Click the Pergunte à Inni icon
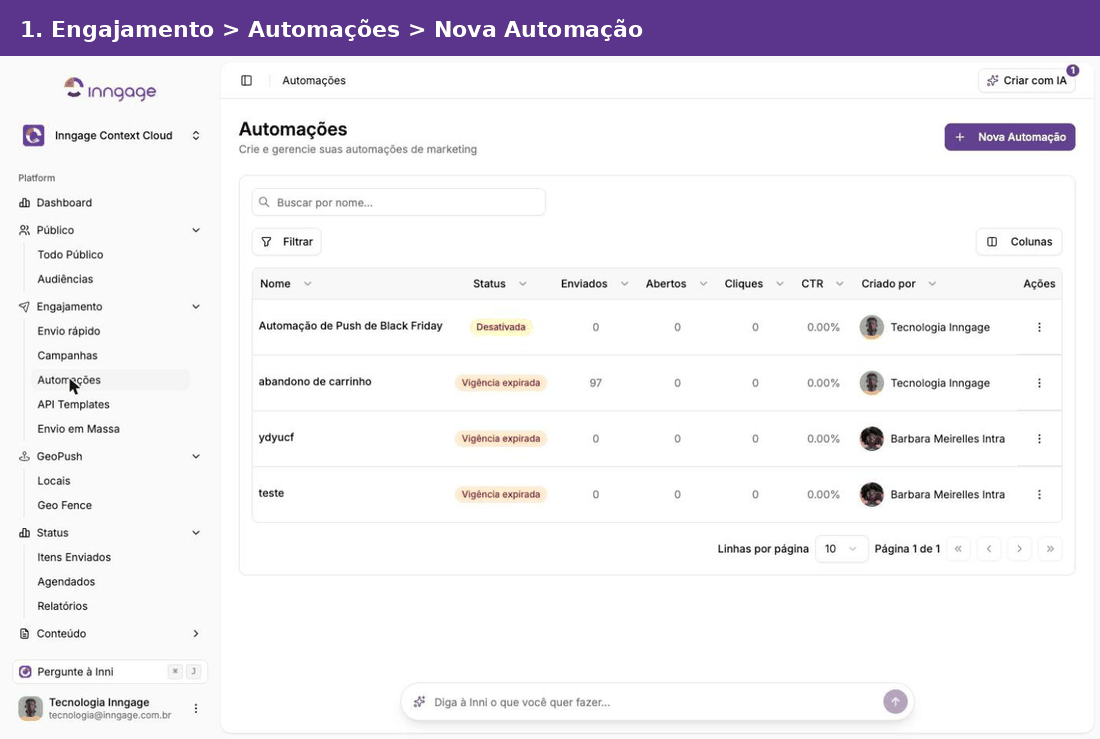Screen dimensions: 1100x739 coord(25,672)
